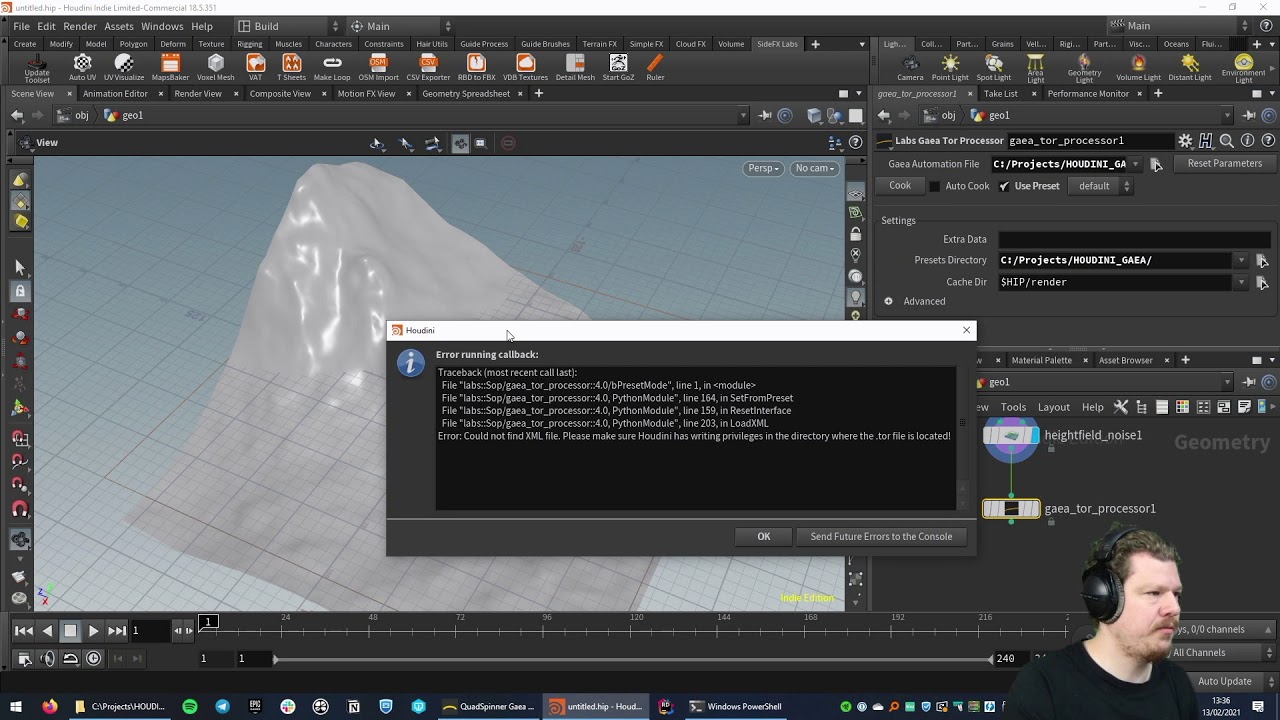Open the Cache Dir path dropdown

[x=1241, y=282]
